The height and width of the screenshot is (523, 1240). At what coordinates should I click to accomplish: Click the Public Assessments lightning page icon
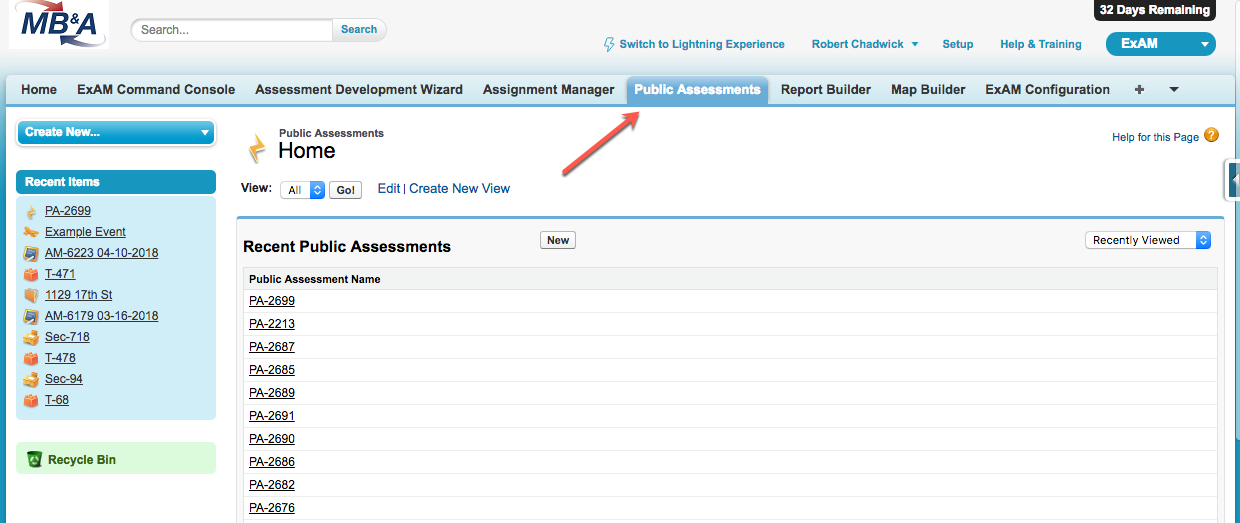coord(257,147)
